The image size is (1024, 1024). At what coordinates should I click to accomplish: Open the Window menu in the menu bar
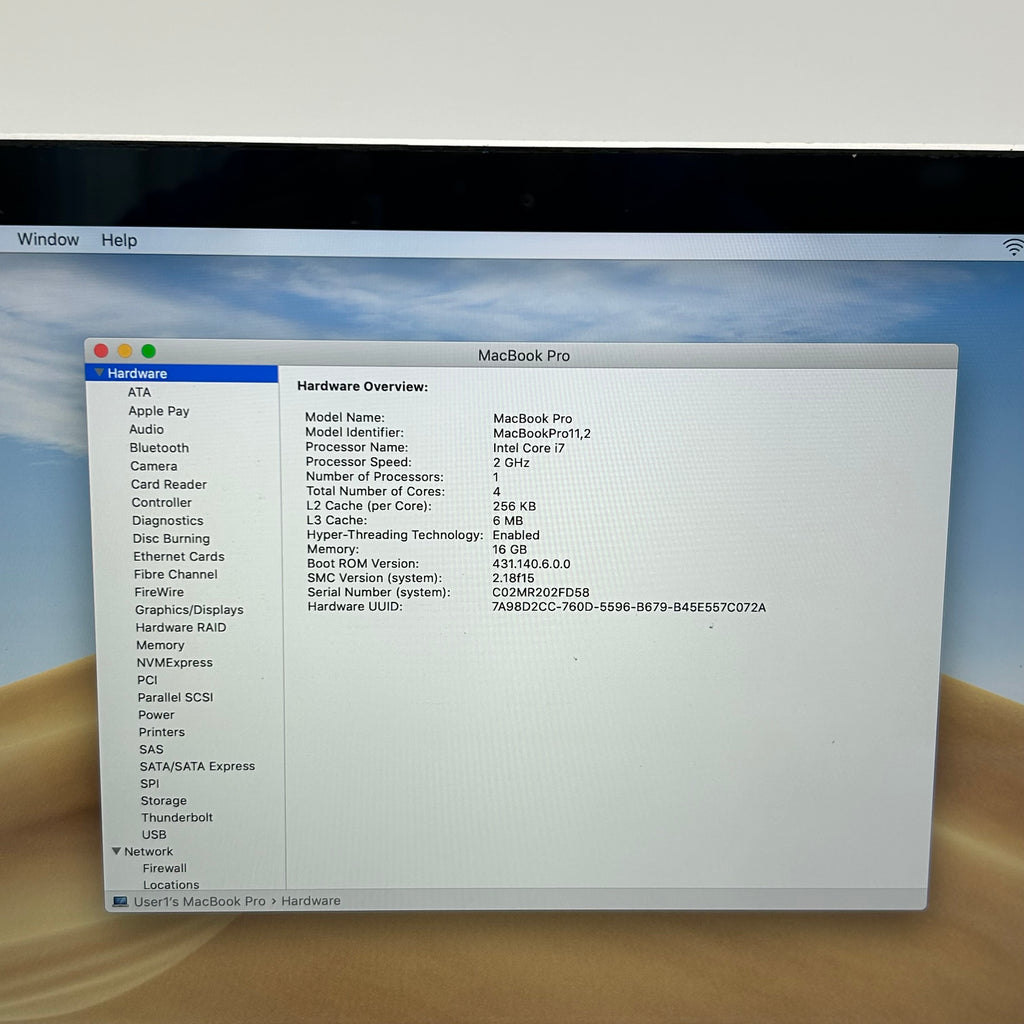click(48, 240)
